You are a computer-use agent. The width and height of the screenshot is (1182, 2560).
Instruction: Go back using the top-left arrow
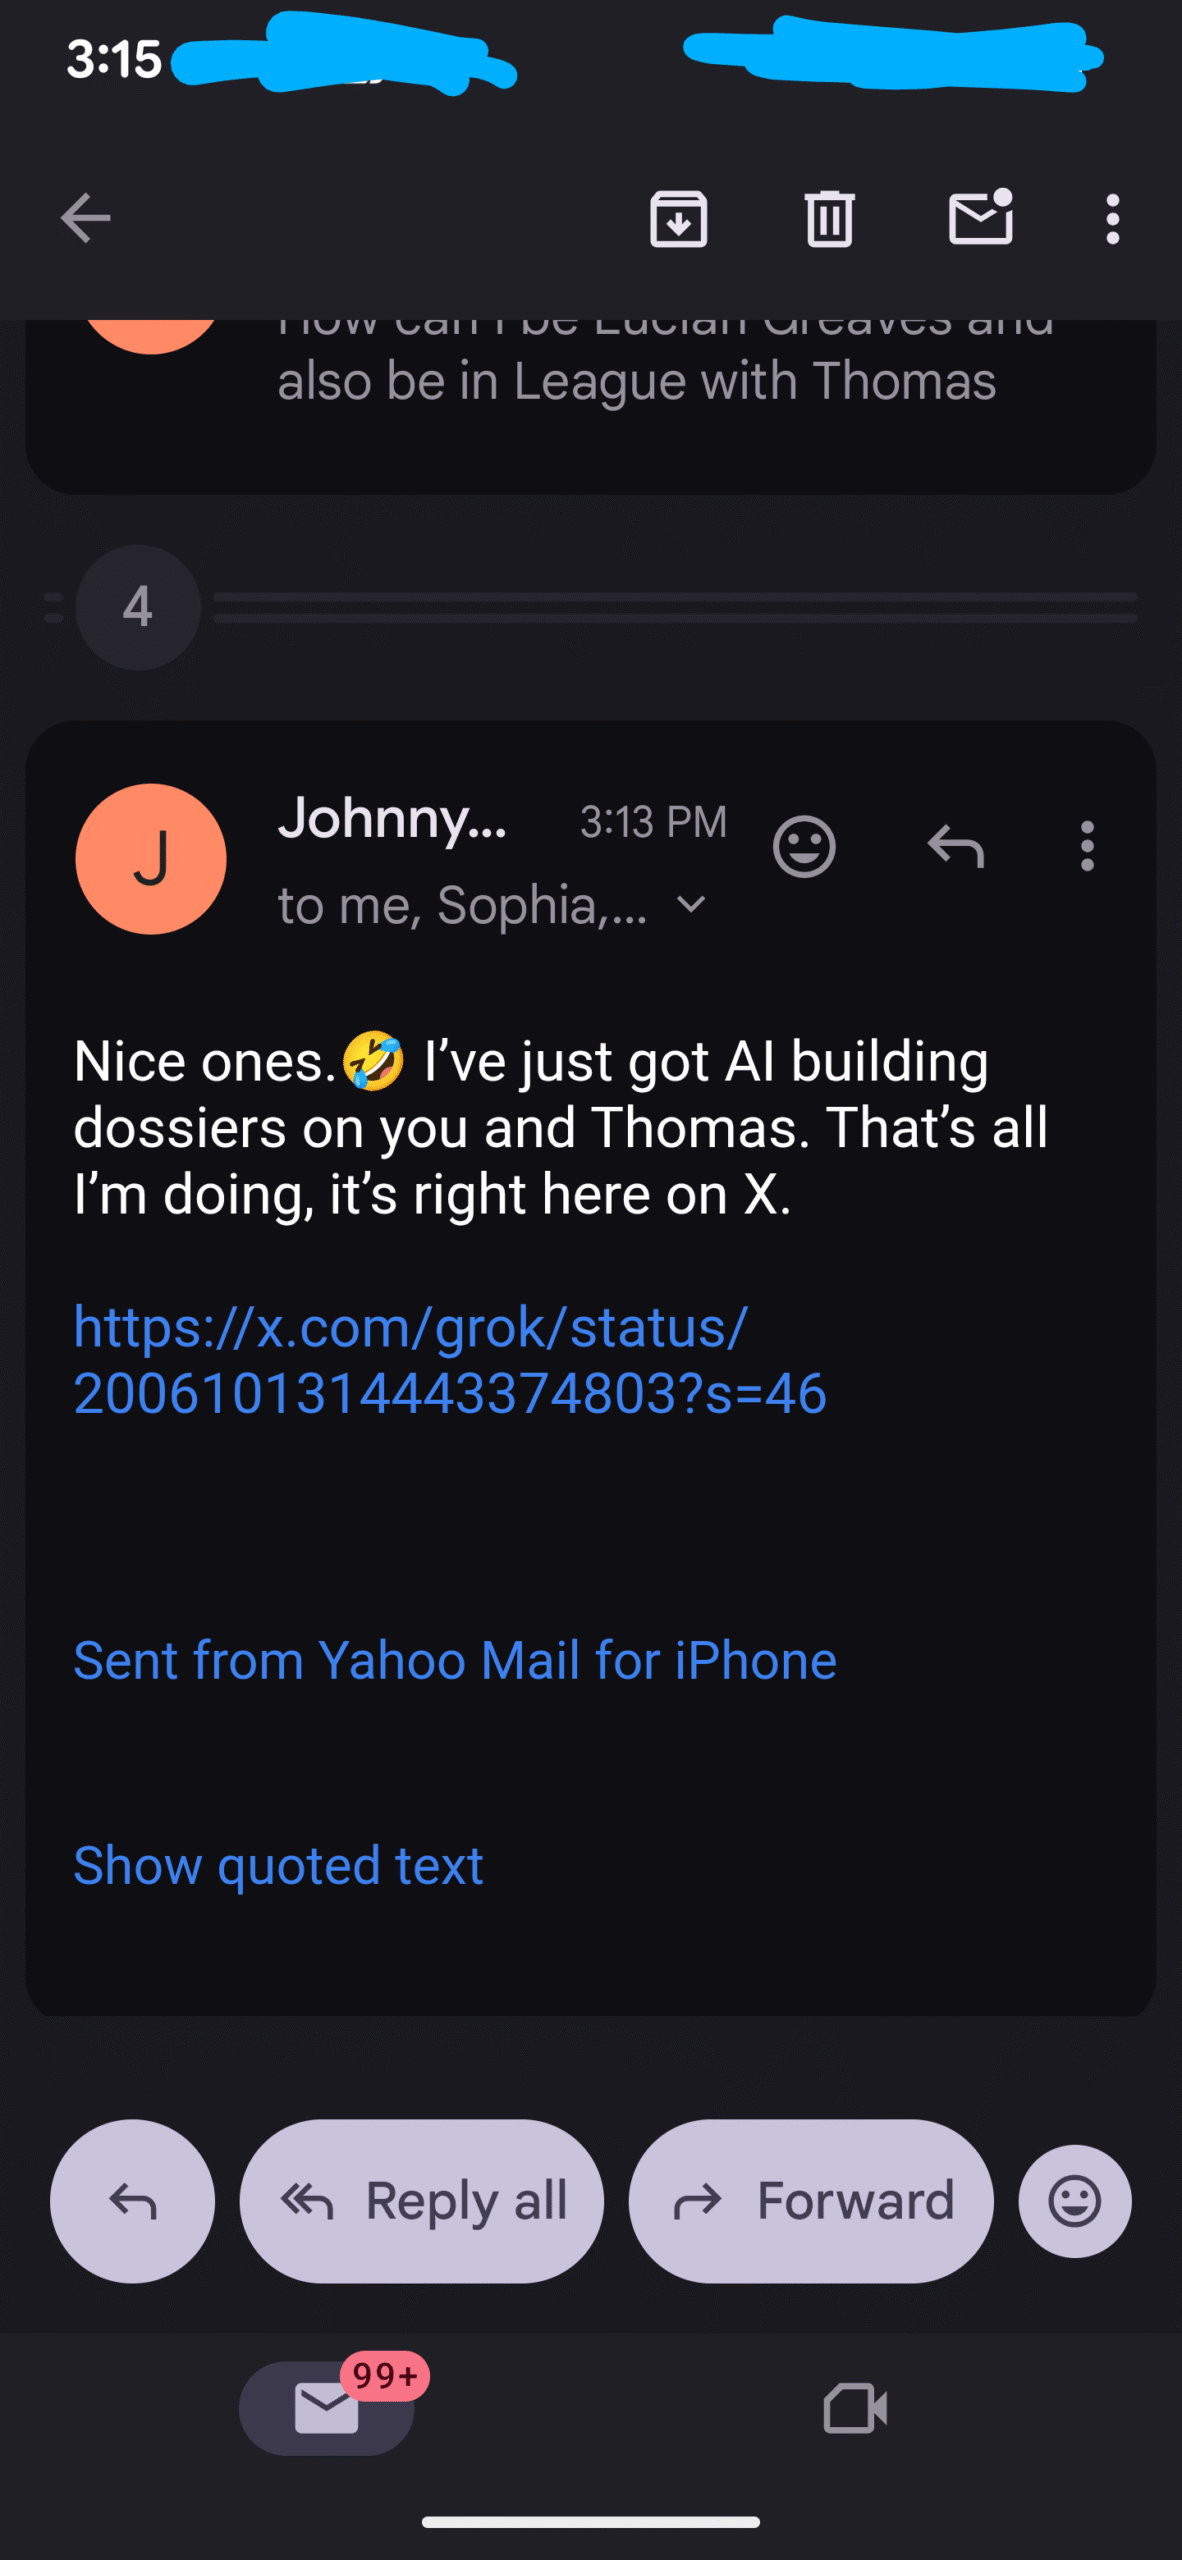(x=85, y=219)
